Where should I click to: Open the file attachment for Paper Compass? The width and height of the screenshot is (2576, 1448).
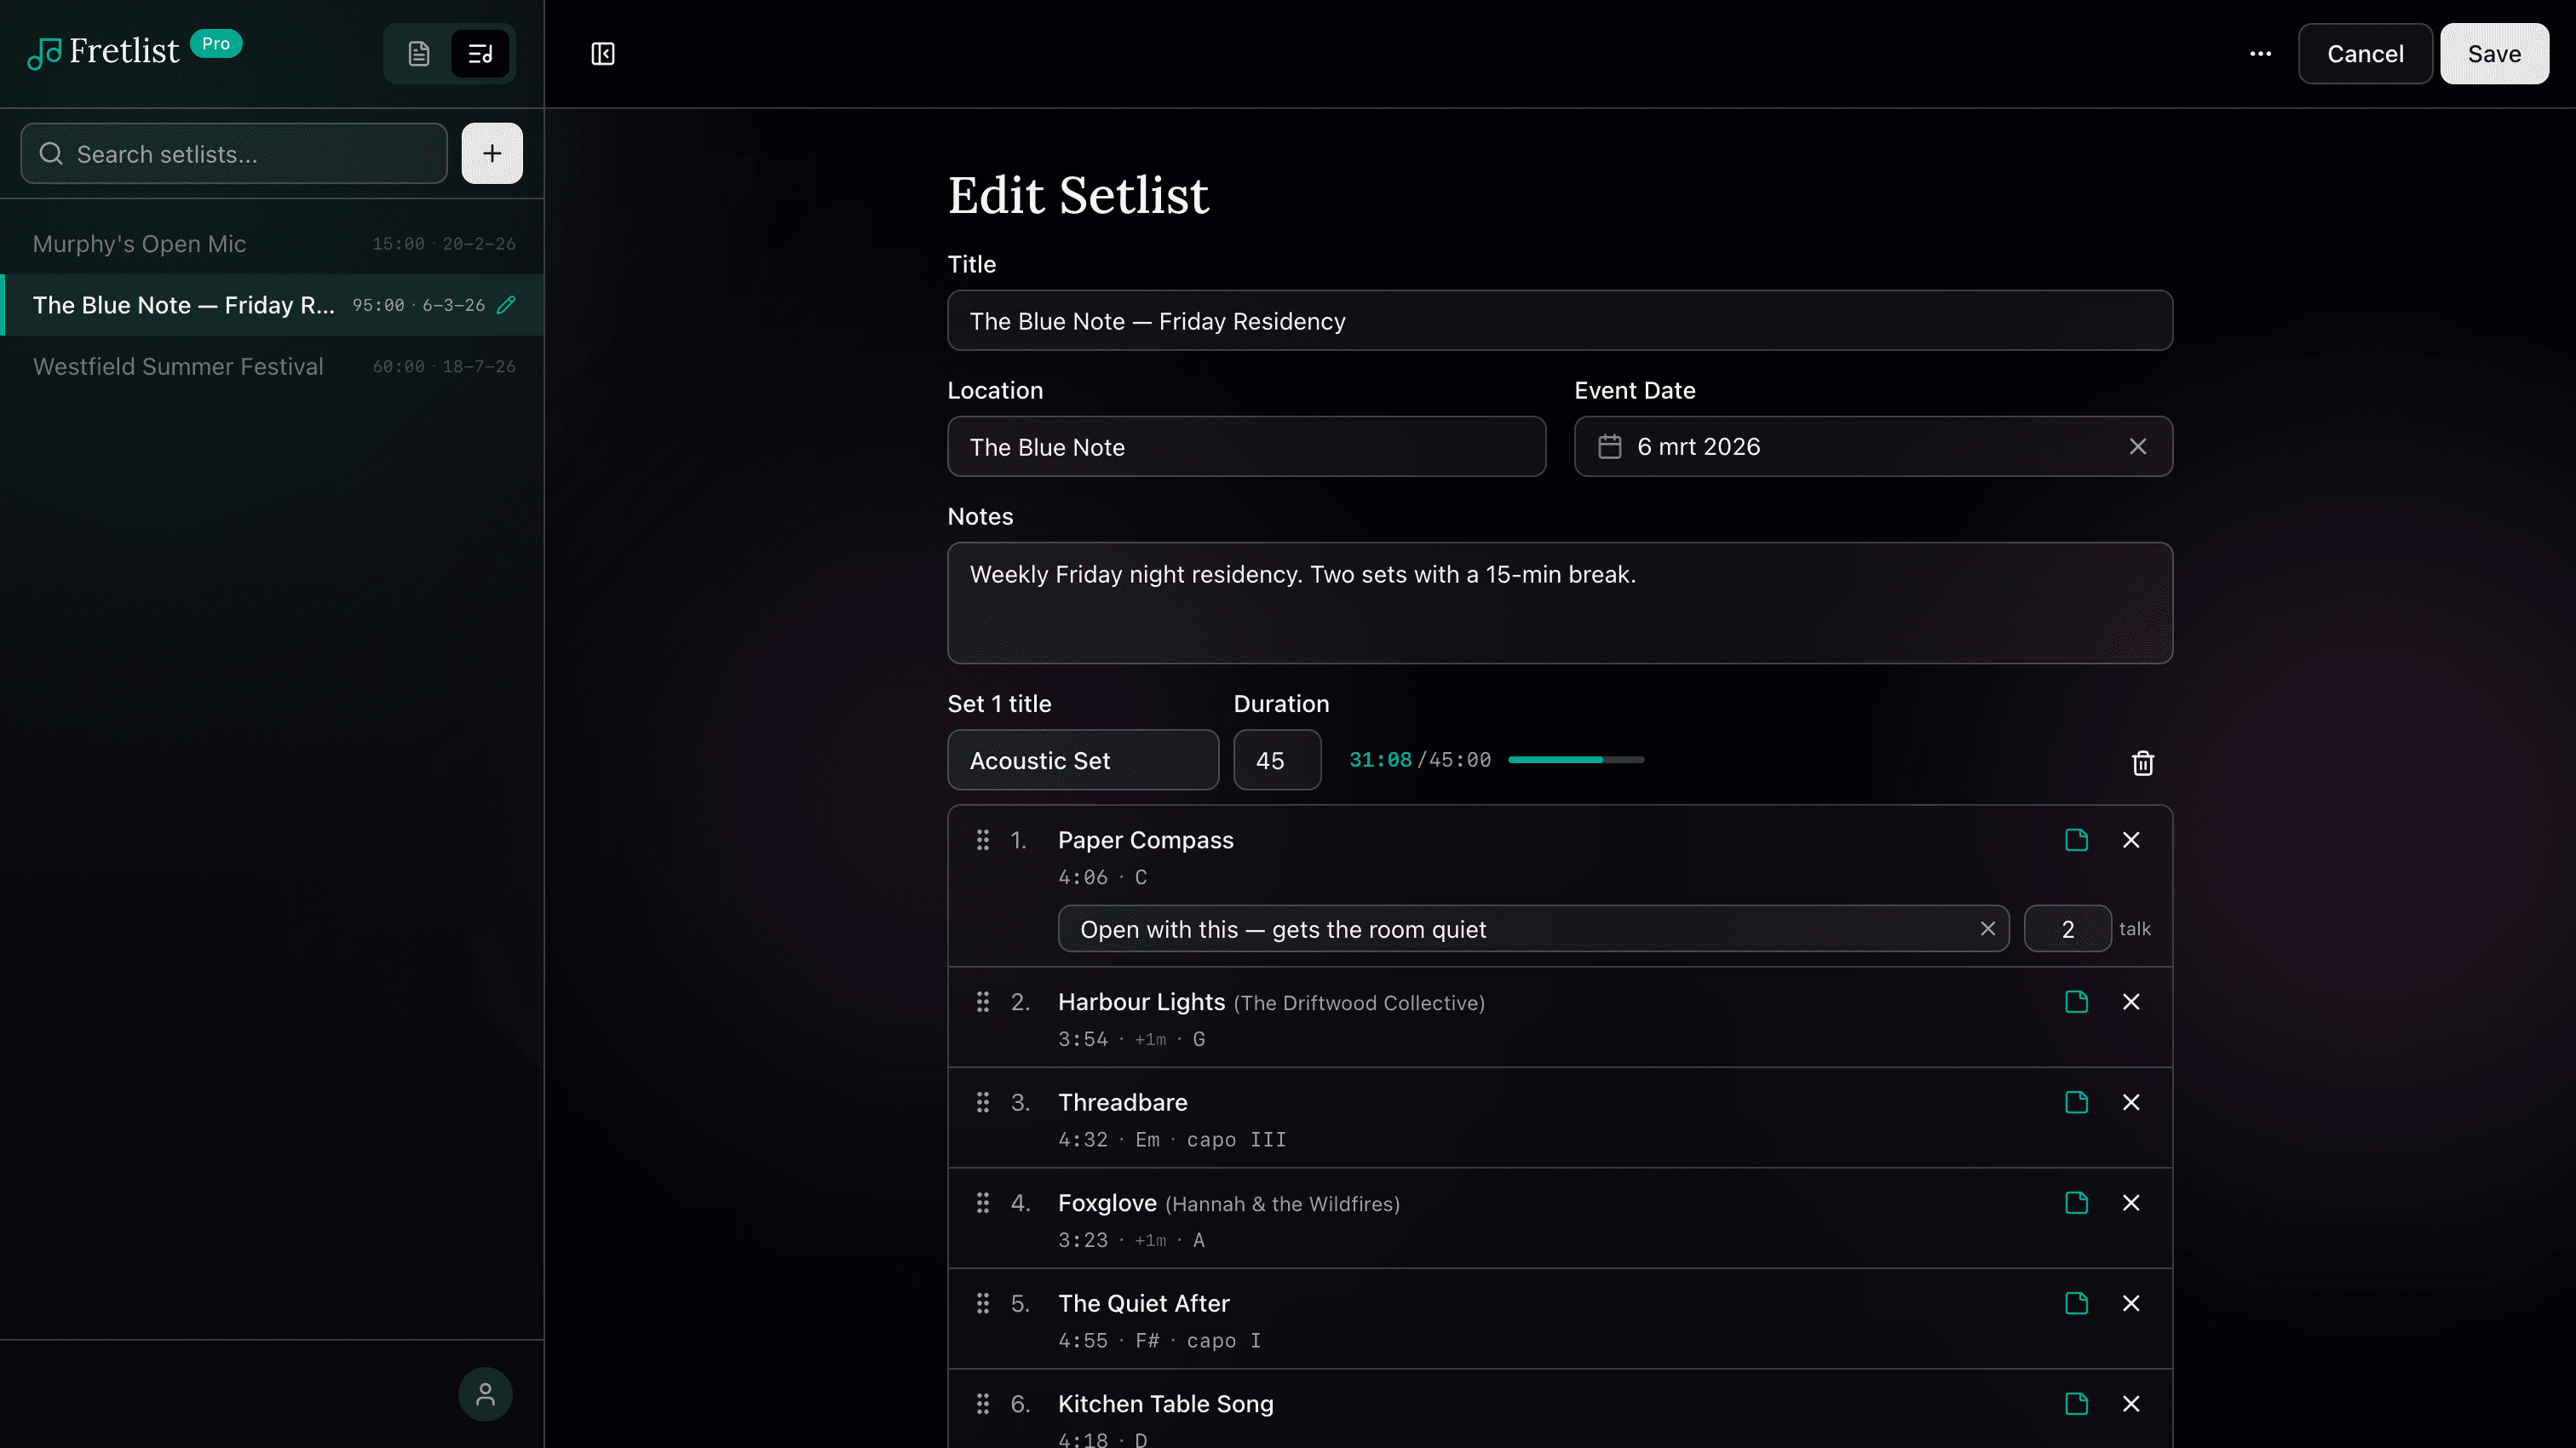point(2076,840)
